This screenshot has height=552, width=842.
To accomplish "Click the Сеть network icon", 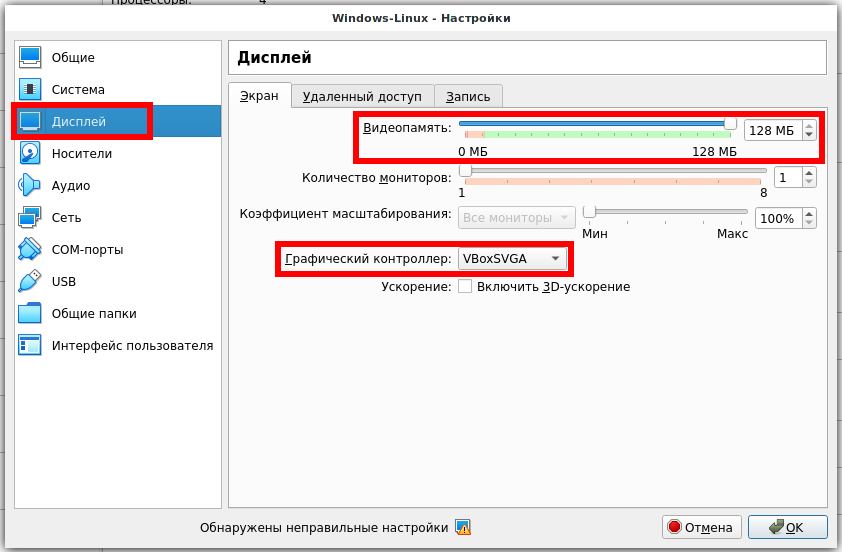I will (x=31, y=218).
